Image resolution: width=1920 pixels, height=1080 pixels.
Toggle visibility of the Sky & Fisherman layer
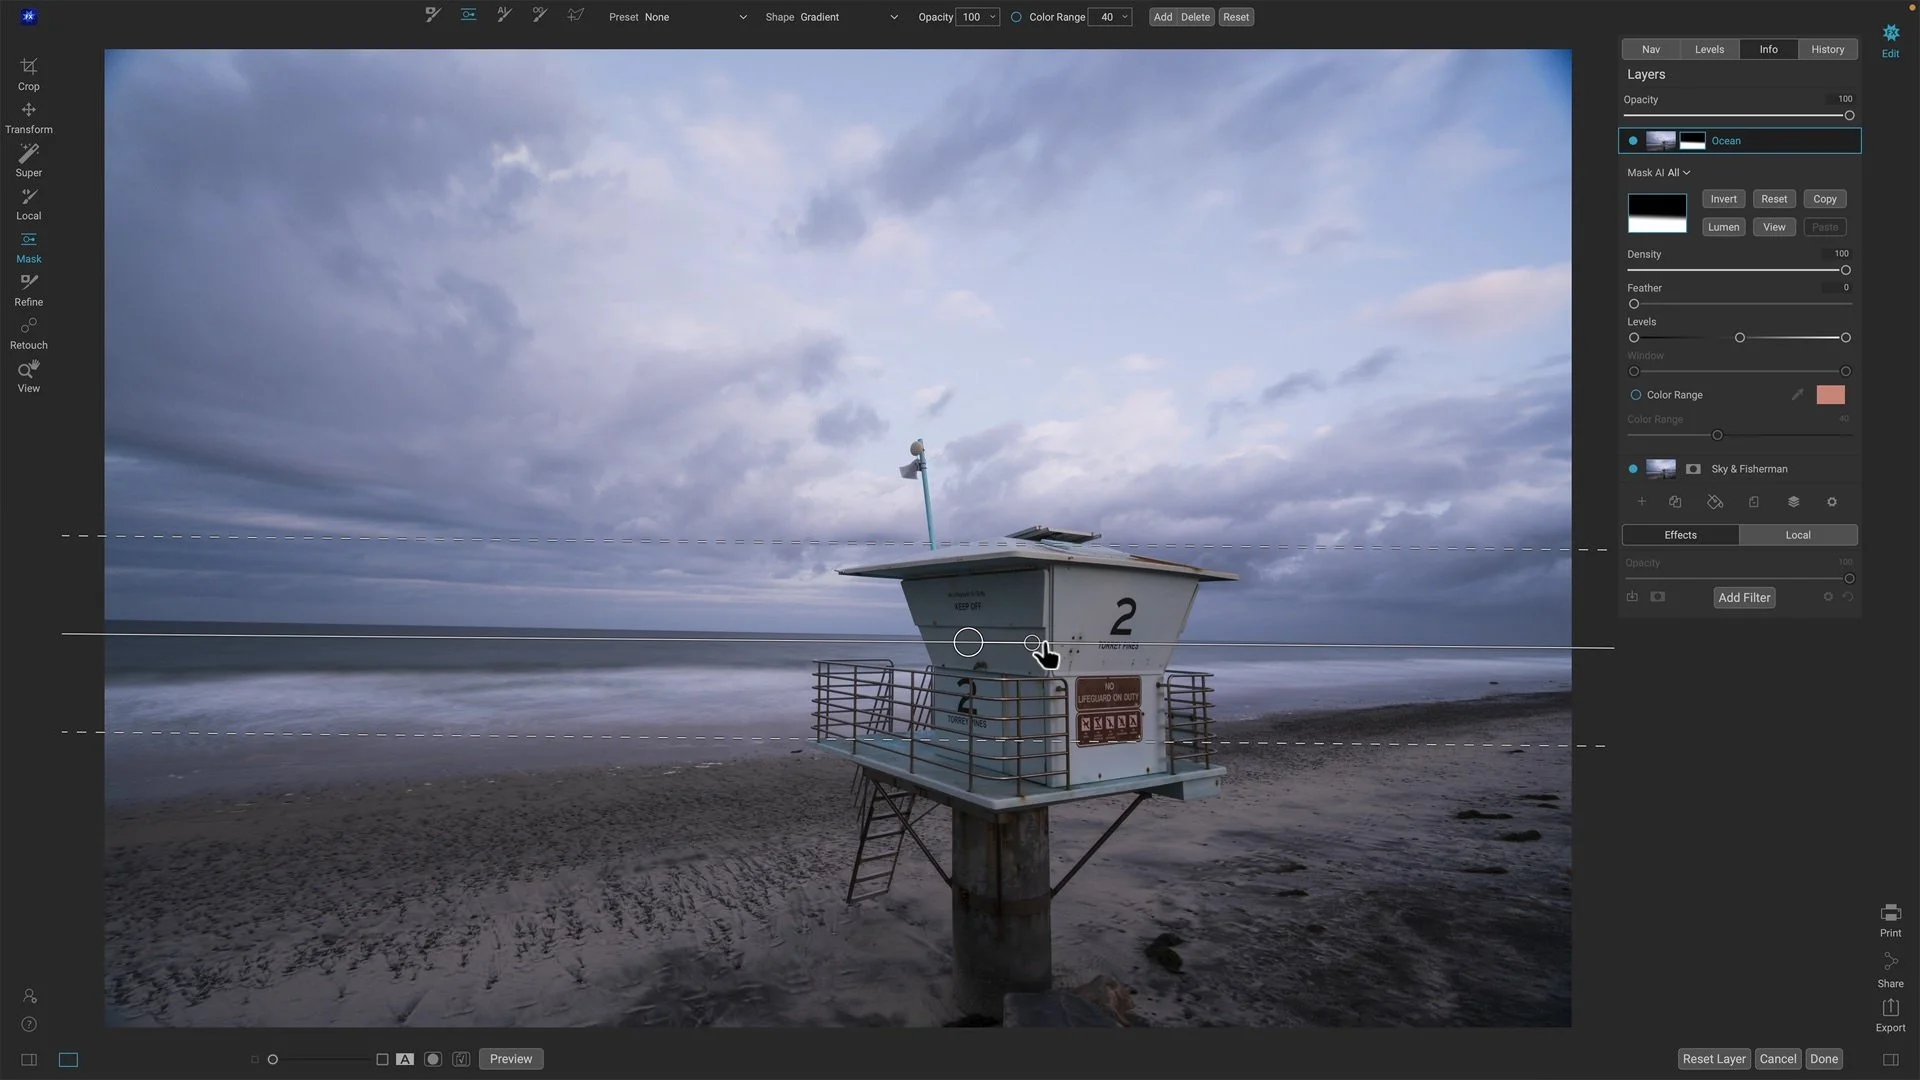click(1634, 468)
